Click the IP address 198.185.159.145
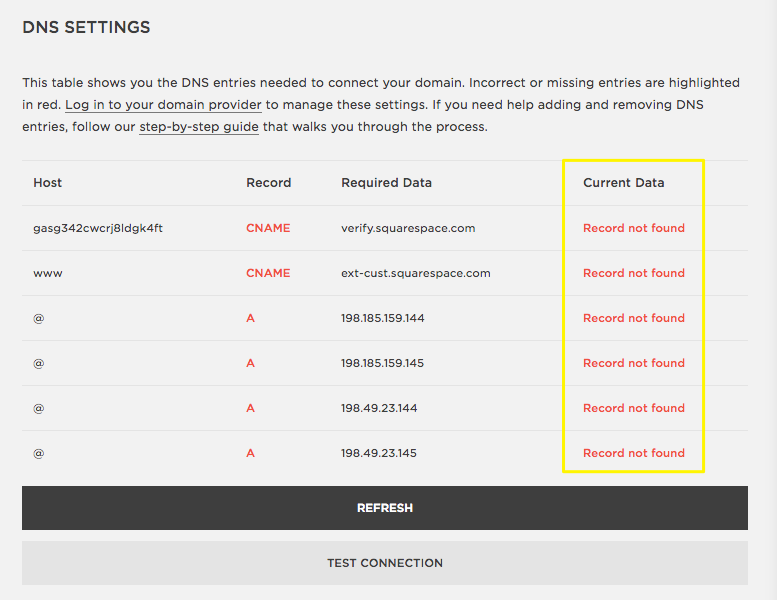 coord(382,363)
